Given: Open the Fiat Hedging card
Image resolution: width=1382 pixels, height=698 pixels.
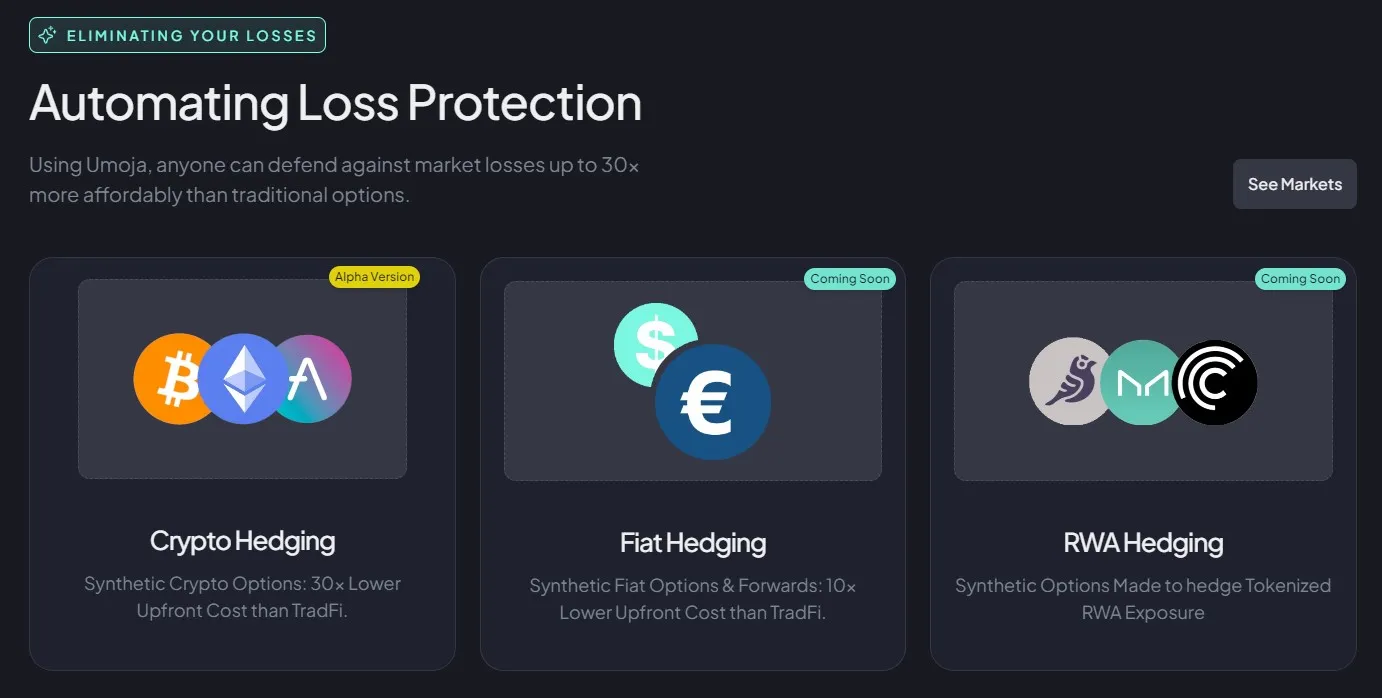Looking at the screenshot, I should click(x=692, y=463).
